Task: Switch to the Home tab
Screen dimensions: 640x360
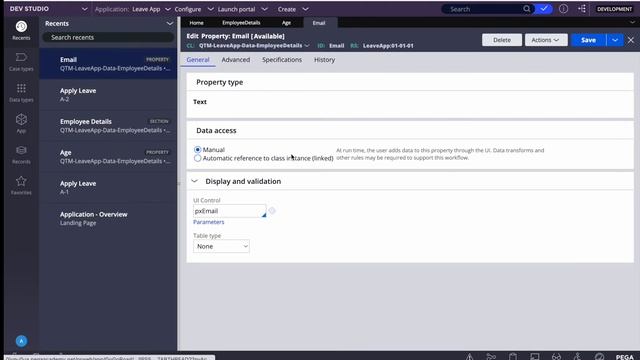Action: coord(196,23)
